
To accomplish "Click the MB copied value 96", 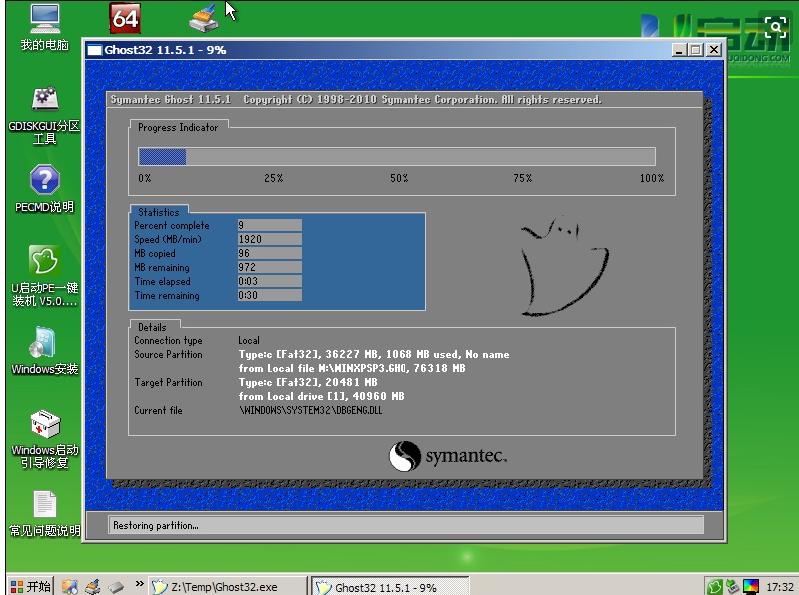I will [270, 253].
